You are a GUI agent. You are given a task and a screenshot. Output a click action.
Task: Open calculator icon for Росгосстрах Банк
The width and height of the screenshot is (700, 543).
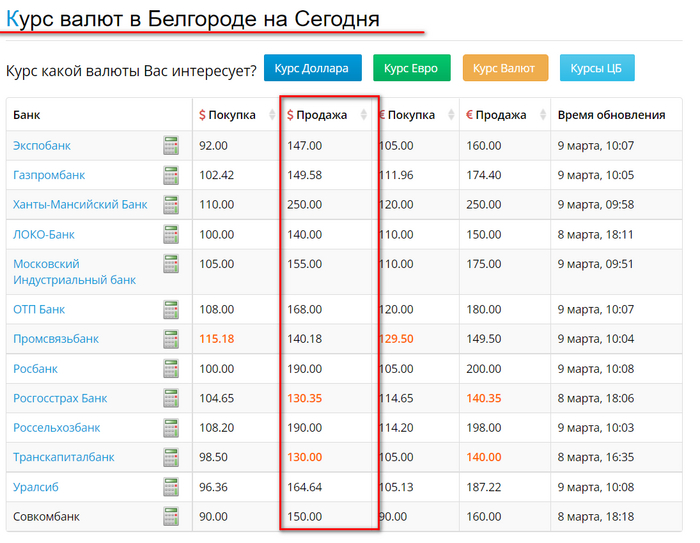[x=171, y=398]
